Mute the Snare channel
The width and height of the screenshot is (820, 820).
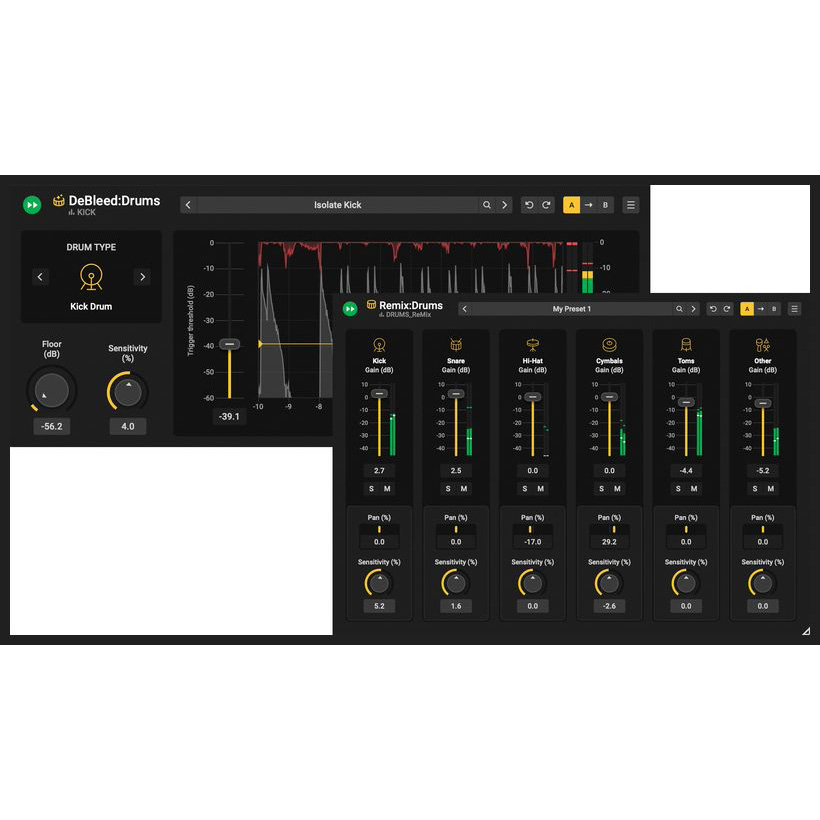tap(464, 488)
